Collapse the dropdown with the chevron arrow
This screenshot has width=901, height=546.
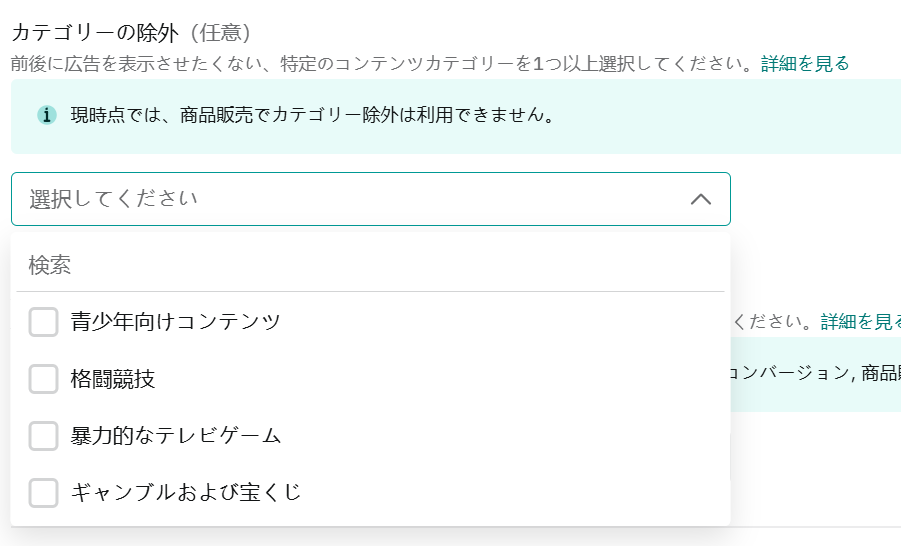coord(701,199)
